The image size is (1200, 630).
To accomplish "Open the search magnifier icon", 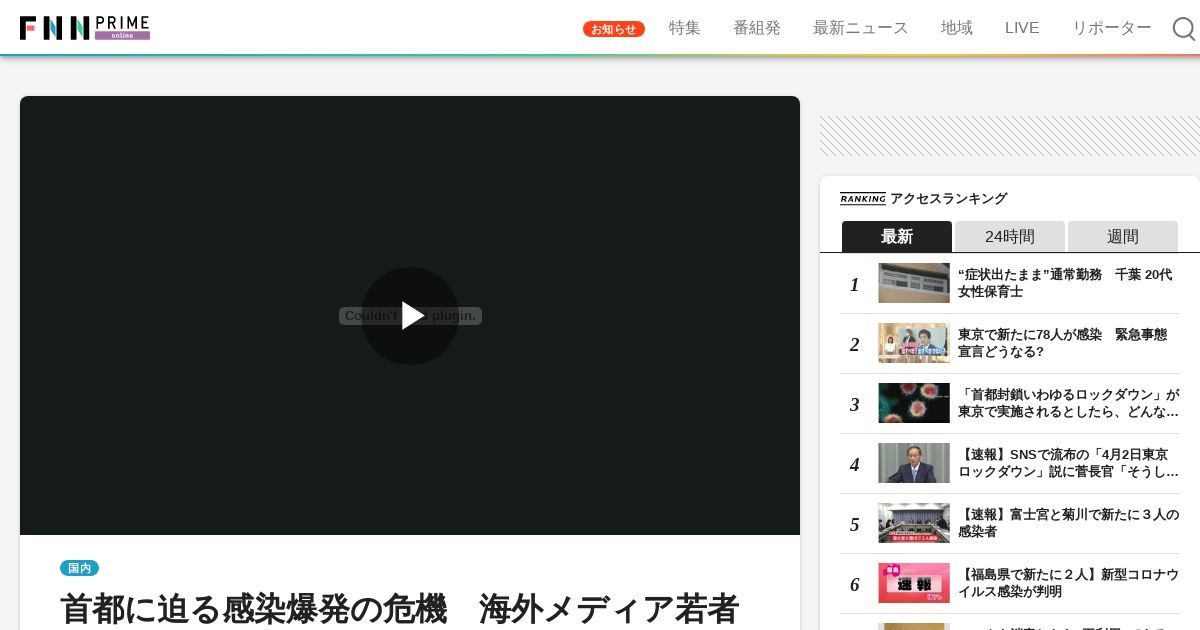I will 1184,29.
